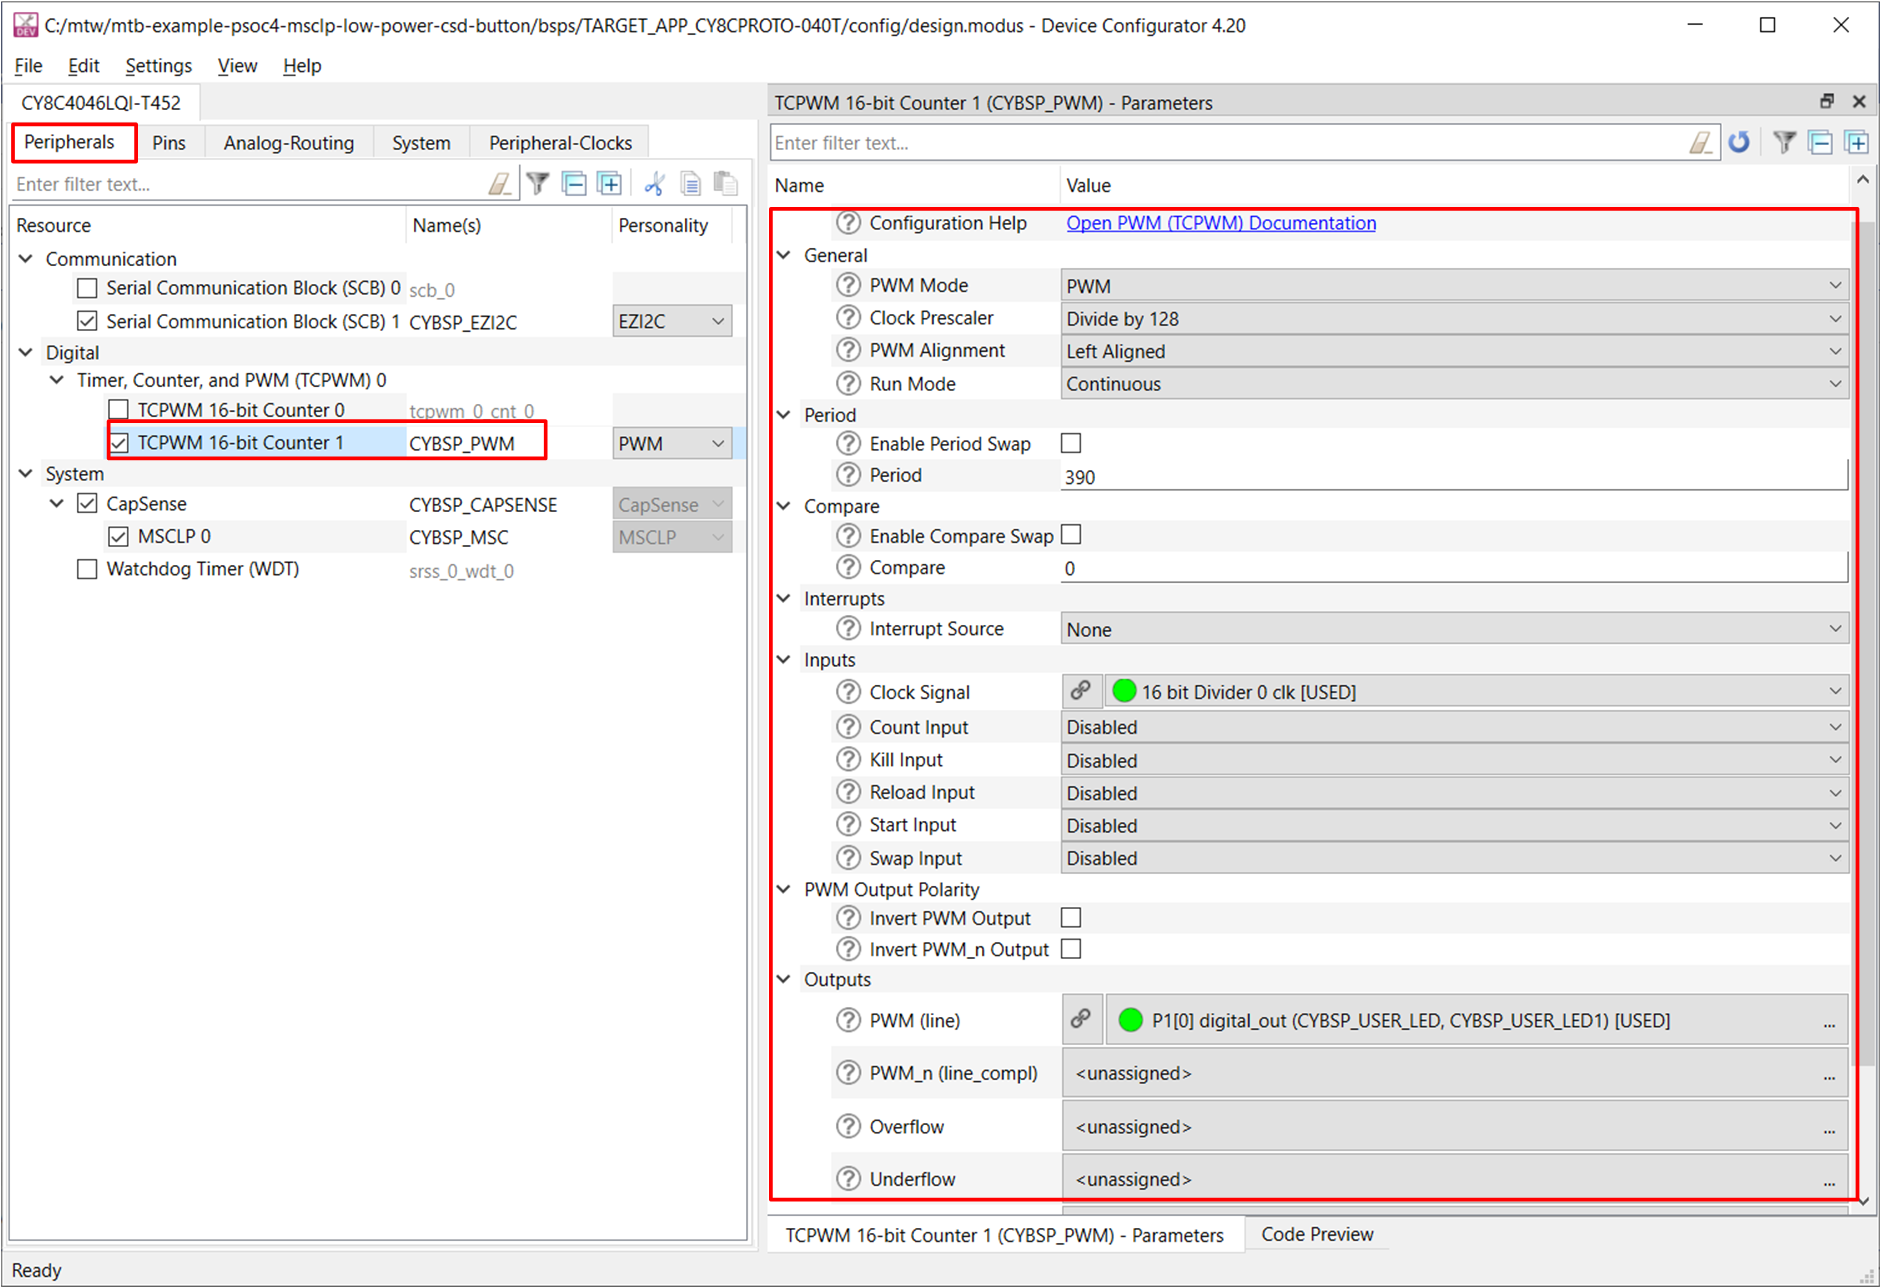The width and height of the screenshot is (1881, 1288).
Task: Open the EZI2C personality dropdown
Action: (x=671, y=321)
